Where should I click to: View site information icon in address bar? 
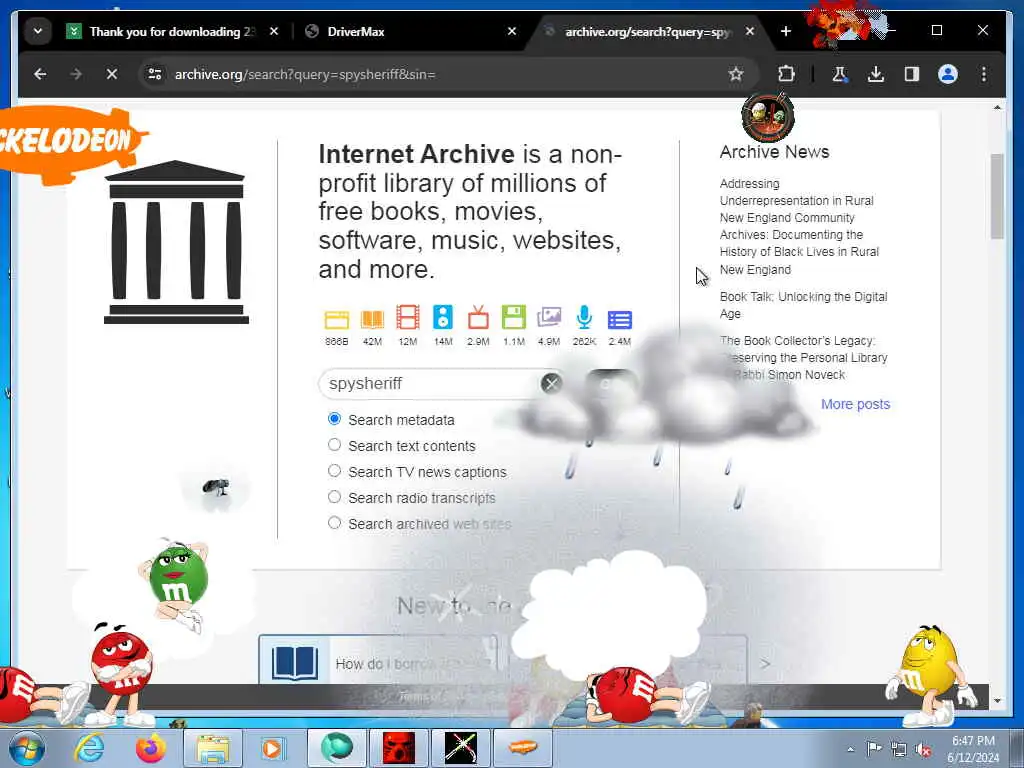click(155, 74)
